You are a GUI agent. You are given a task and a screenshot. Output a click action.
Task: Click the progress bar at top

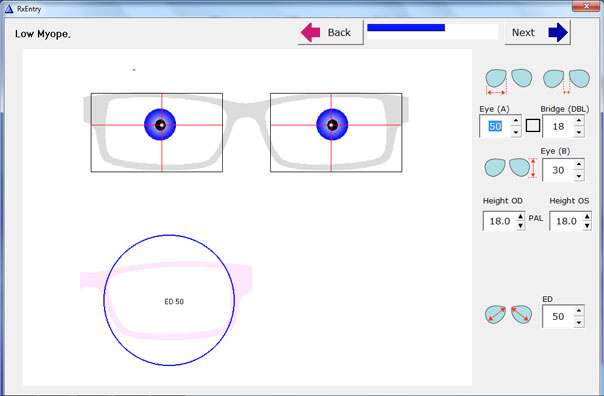(x=433, y=31)
